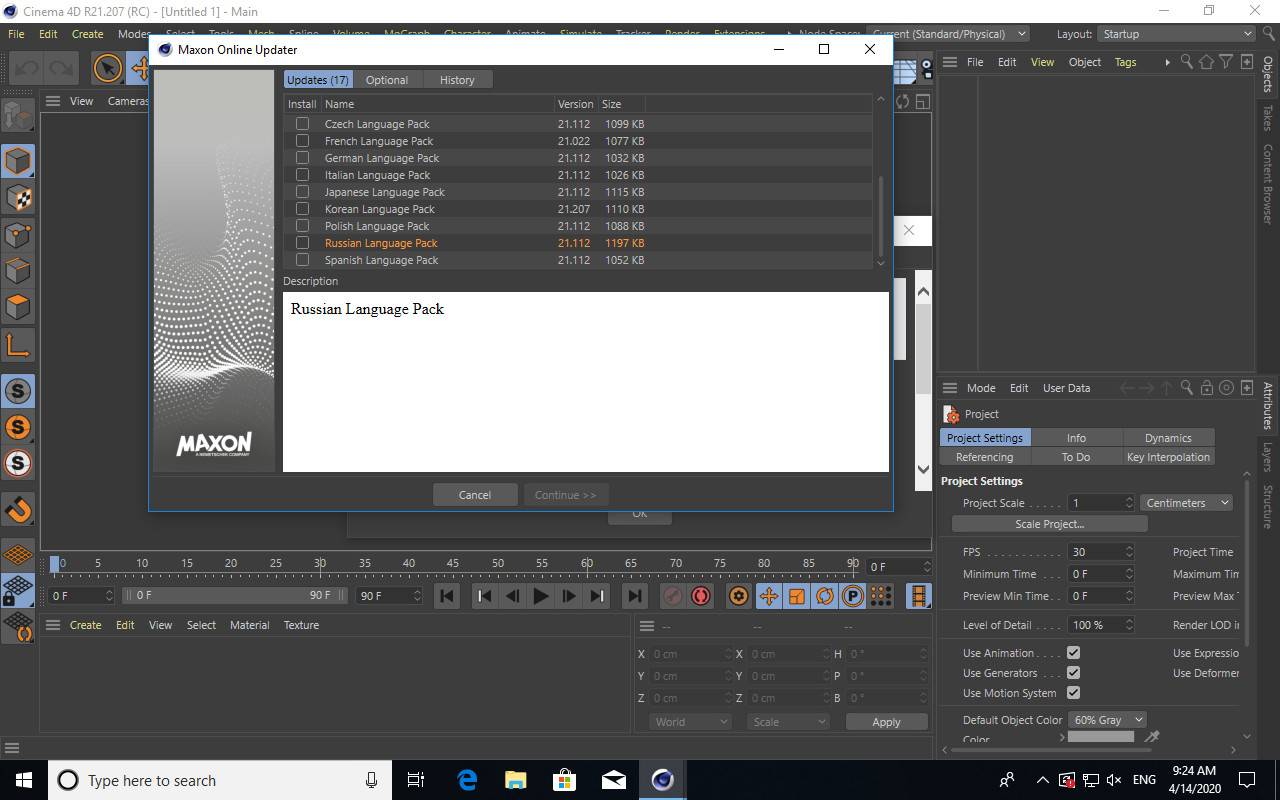
Task: Expand the Color row arrow
Action: pos(1062,738)
